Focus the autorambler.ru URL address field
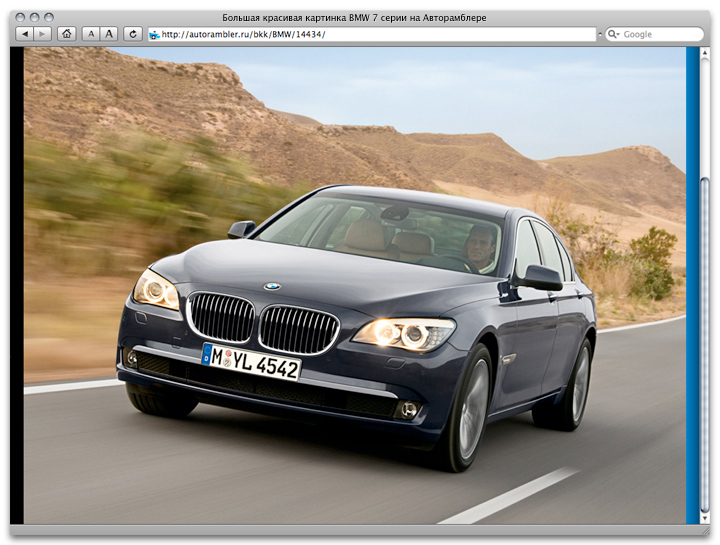The width and height of the screenshot is (720, 545). 370,34
